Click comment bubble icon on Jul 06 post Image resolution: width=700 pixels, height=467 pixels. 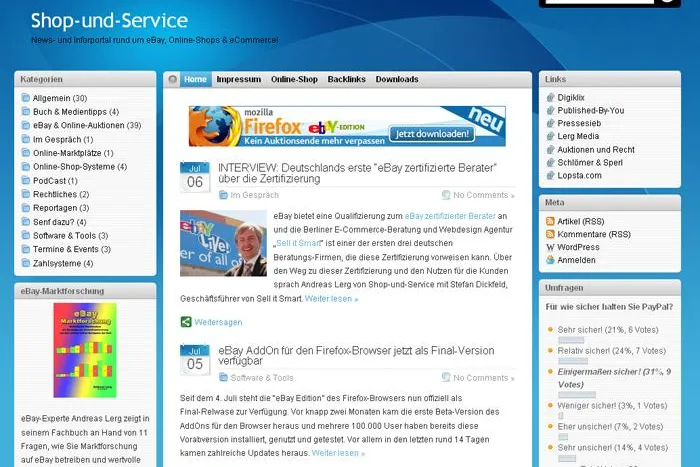[446, 195]
